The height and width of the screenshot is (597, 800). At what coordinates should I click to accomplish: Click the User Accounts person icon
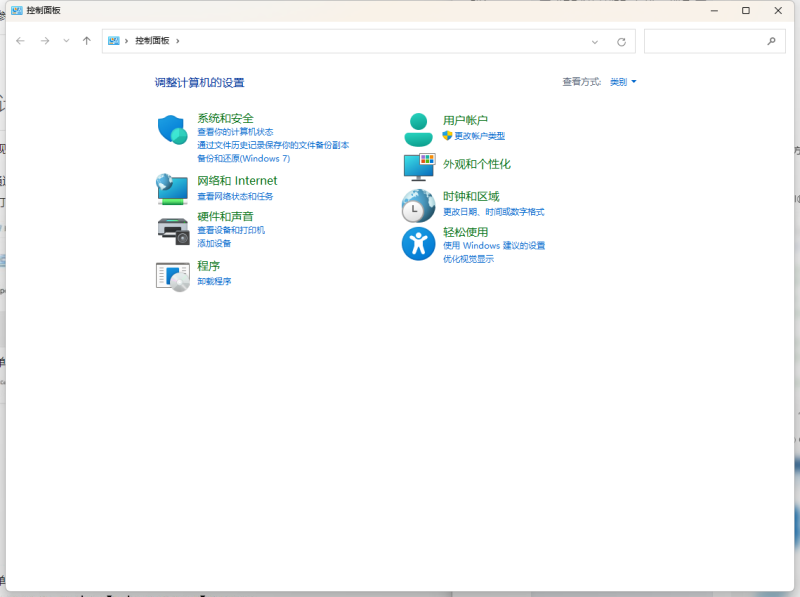418,129
